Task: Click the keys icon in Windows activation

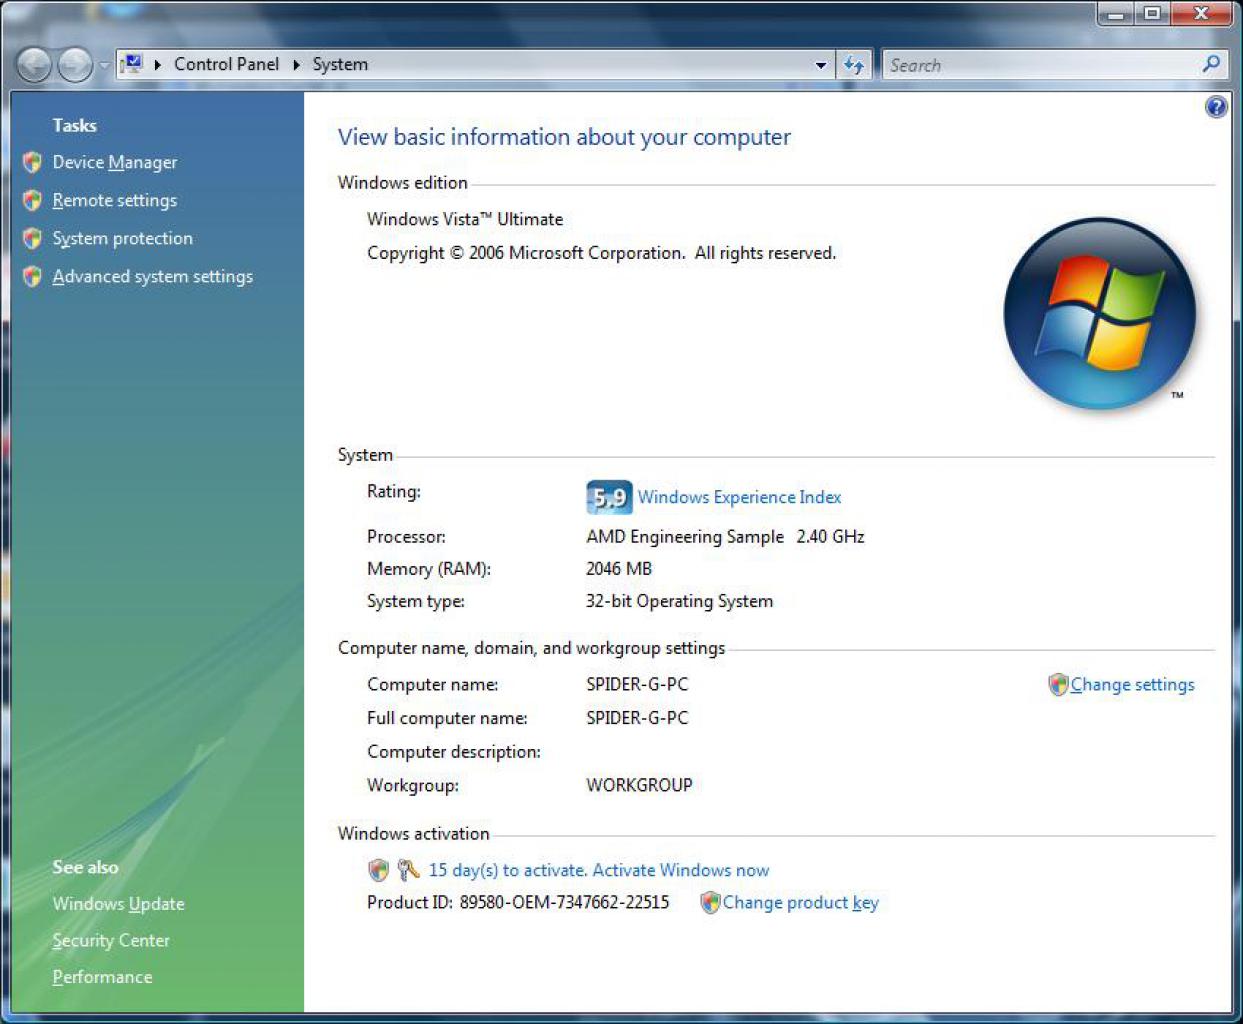Action: (408, 870)
